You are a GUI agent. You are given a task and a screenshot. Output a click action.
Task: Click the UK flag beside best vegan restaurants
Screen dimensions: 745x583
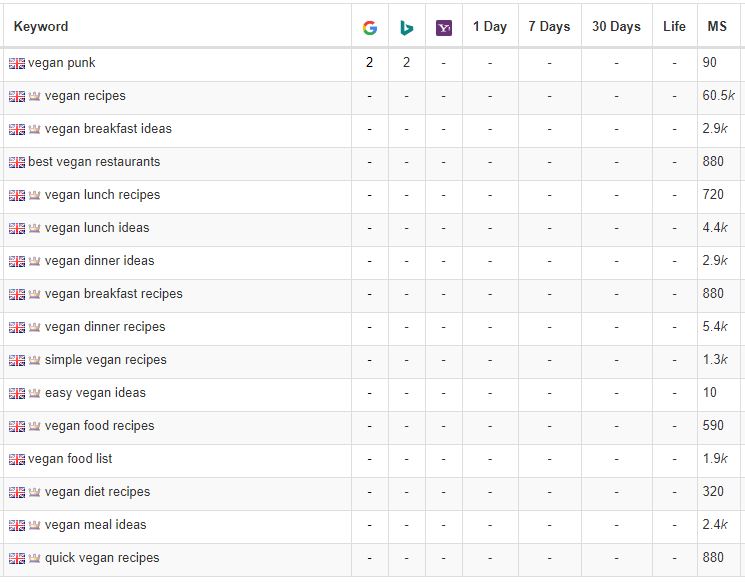(x=17, y=162)
